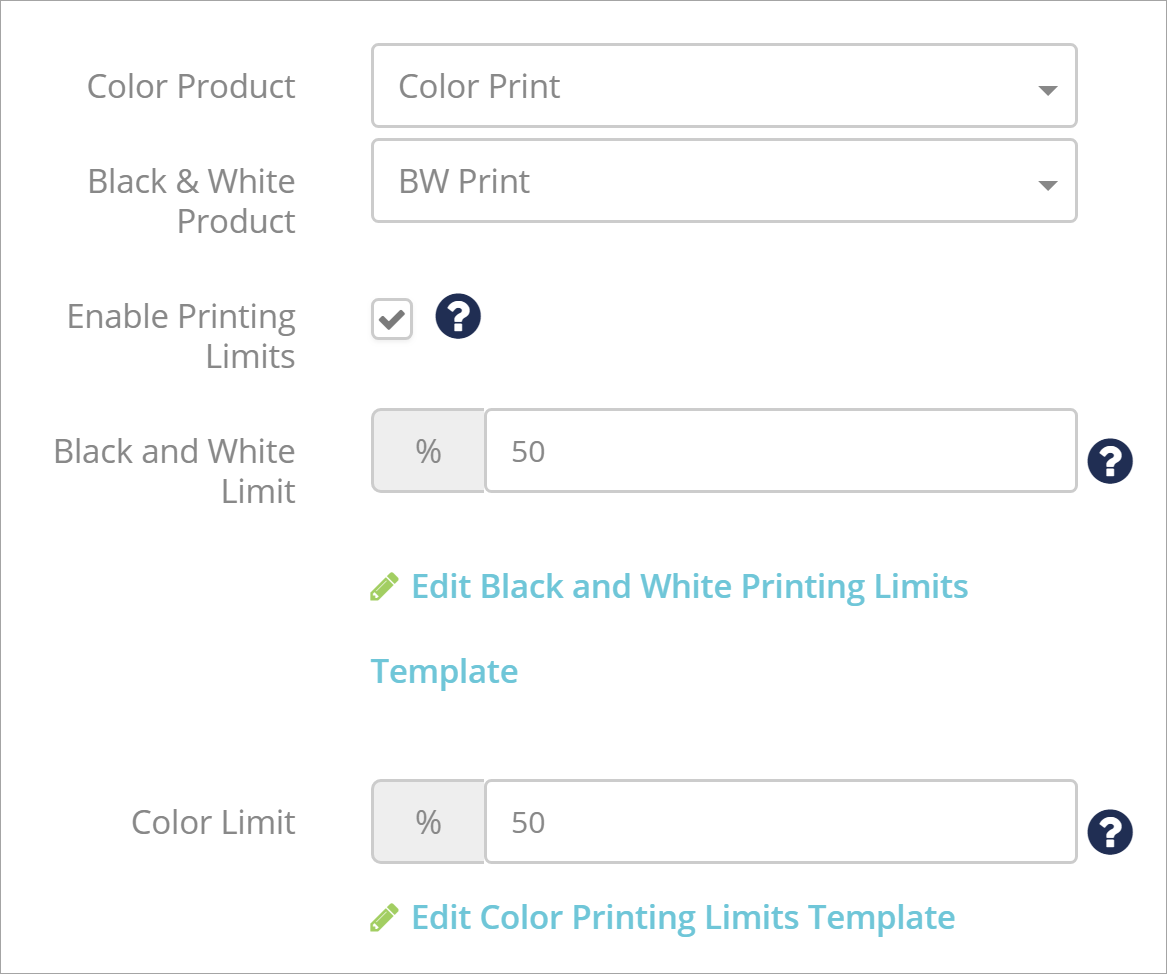Open the Black & White Product dropdown
Viewport: 1167px width, 974px height.
click(x=724, y=181)
